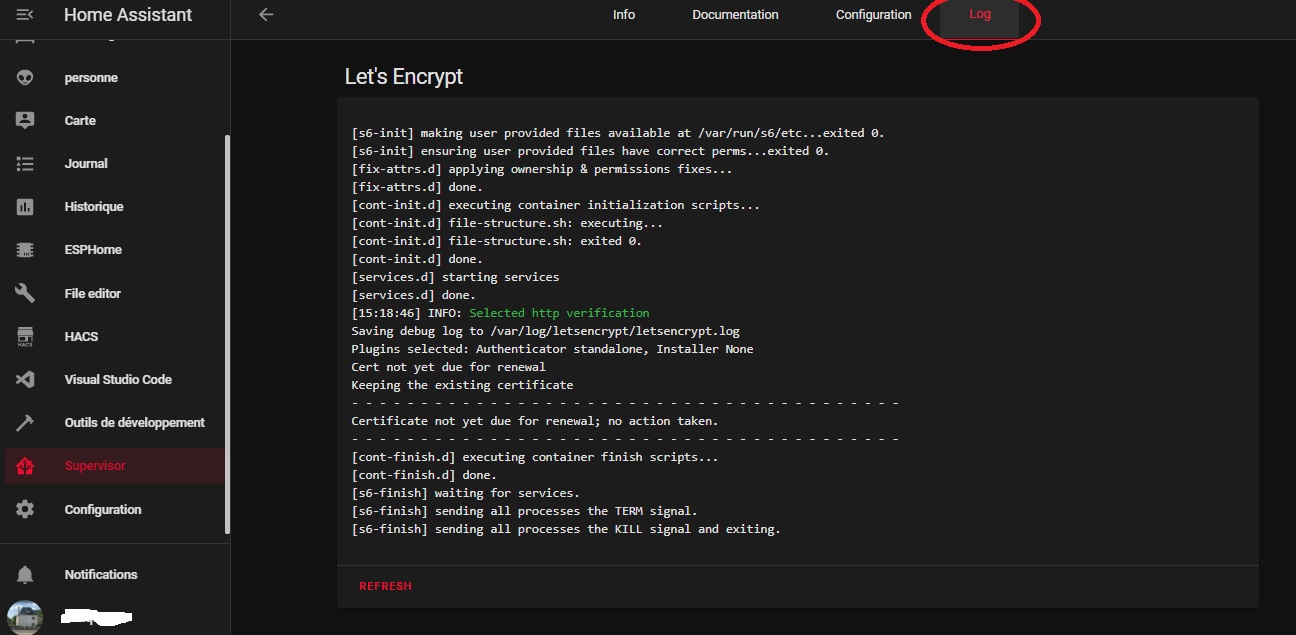This screenshot has height=635, width=1296.
Task: Open the personne alien icon
Action: coord(25,78)
